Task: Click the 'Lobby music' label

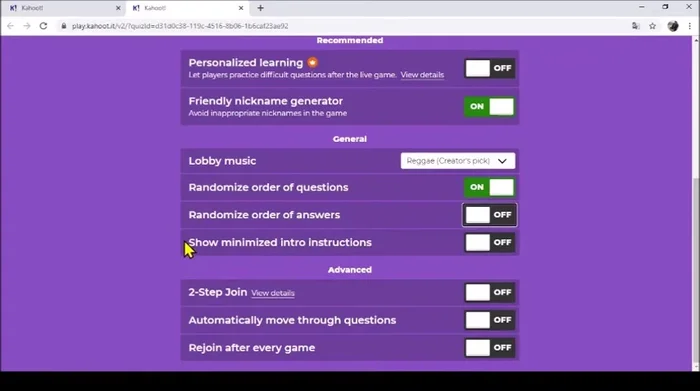Action: [222, 161]
